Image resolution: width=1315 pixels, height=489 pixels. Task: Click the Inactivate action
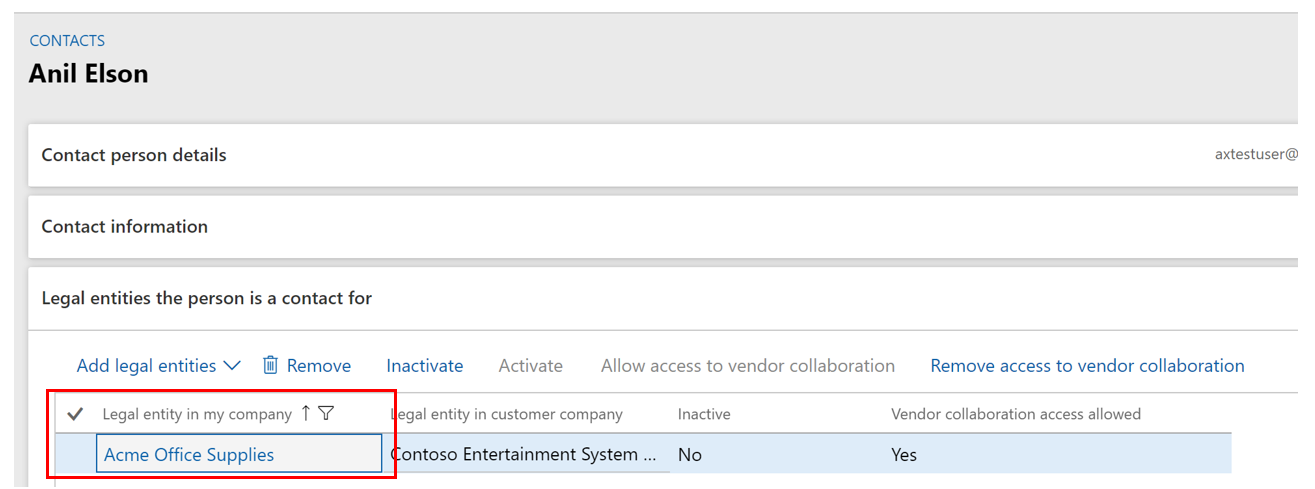click(425, 366)
